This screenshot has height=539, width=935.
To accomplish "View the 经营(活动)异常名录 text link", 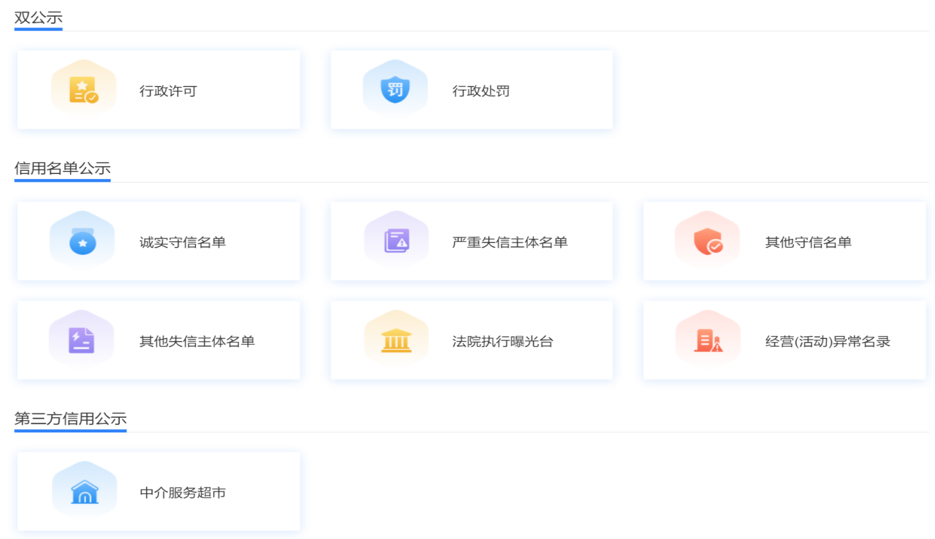I will [x=827, y=341].
